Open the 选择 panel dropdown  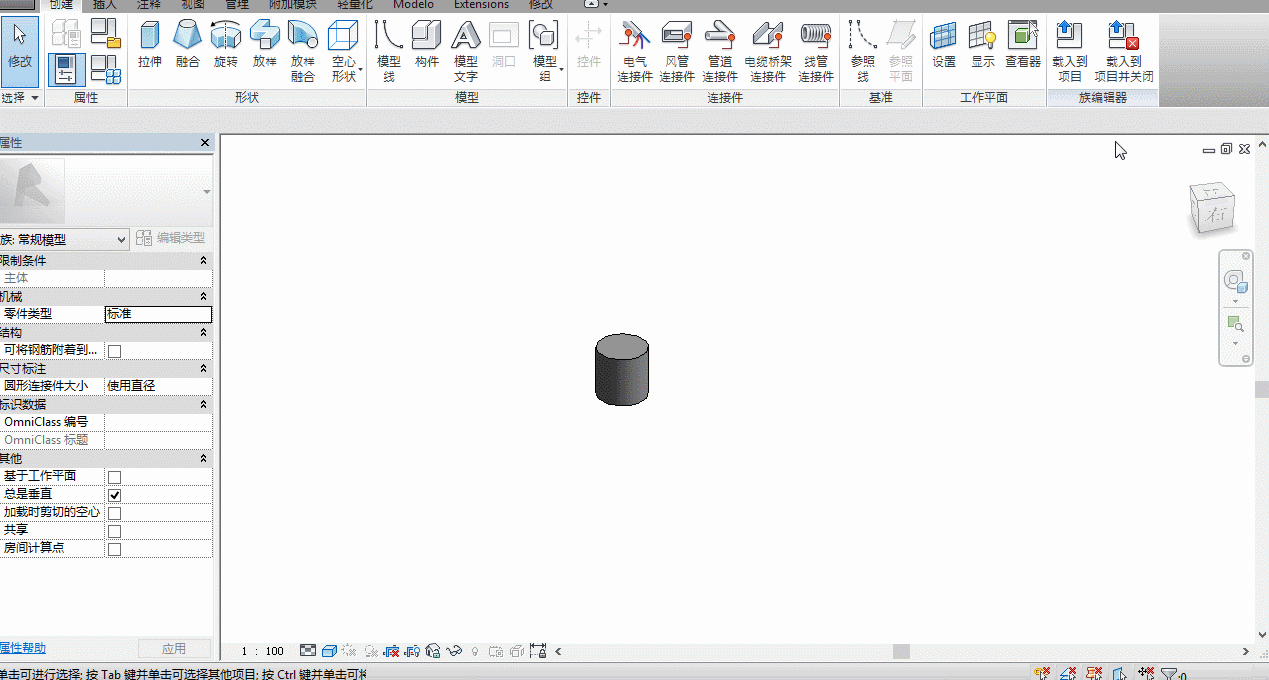click(x=20, y=98)
